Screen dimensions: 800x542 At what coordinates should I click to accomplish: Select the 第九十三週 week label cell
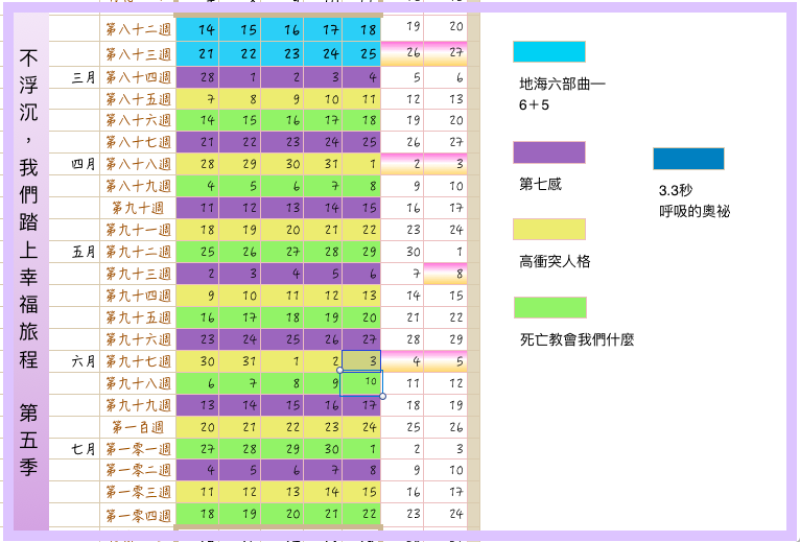pyautogui.click(x=138, y=274)
